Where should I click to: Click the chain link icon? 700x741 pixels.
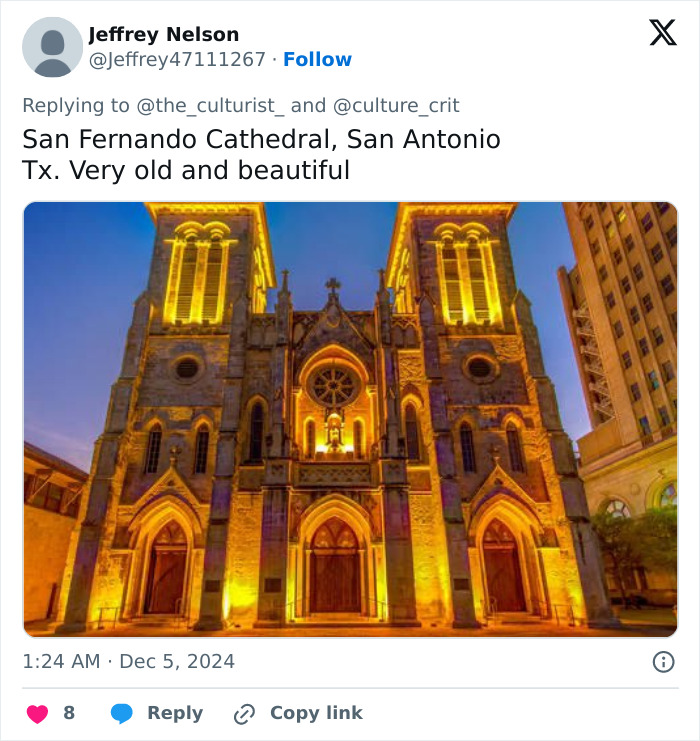coord(244,713)
